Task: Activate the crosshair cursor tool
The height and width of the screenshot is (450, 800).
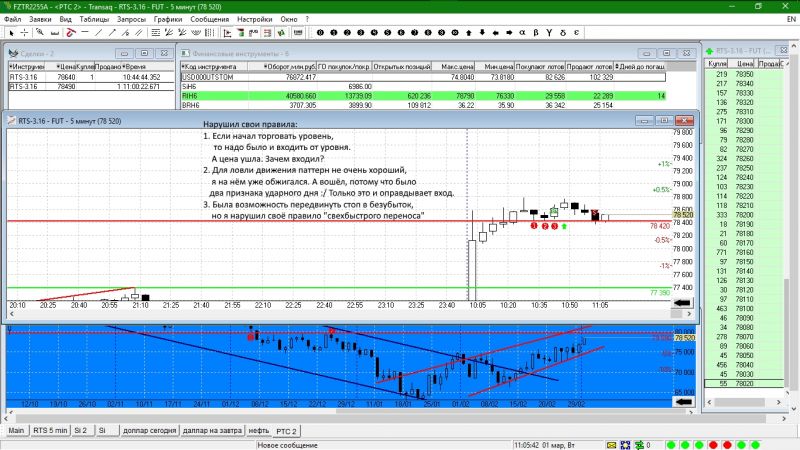Action: click(x=24, y=33)
